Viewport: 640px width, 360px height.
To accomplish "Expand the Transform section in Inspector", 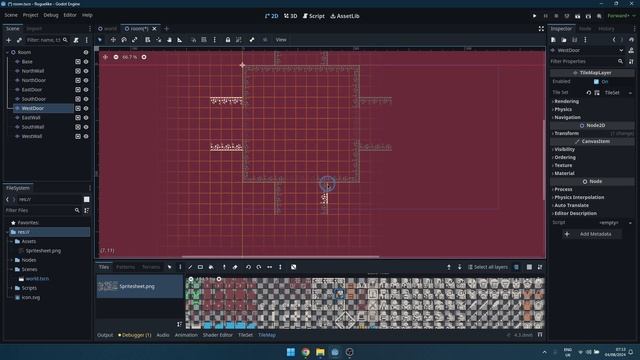I will click(566, 133).
